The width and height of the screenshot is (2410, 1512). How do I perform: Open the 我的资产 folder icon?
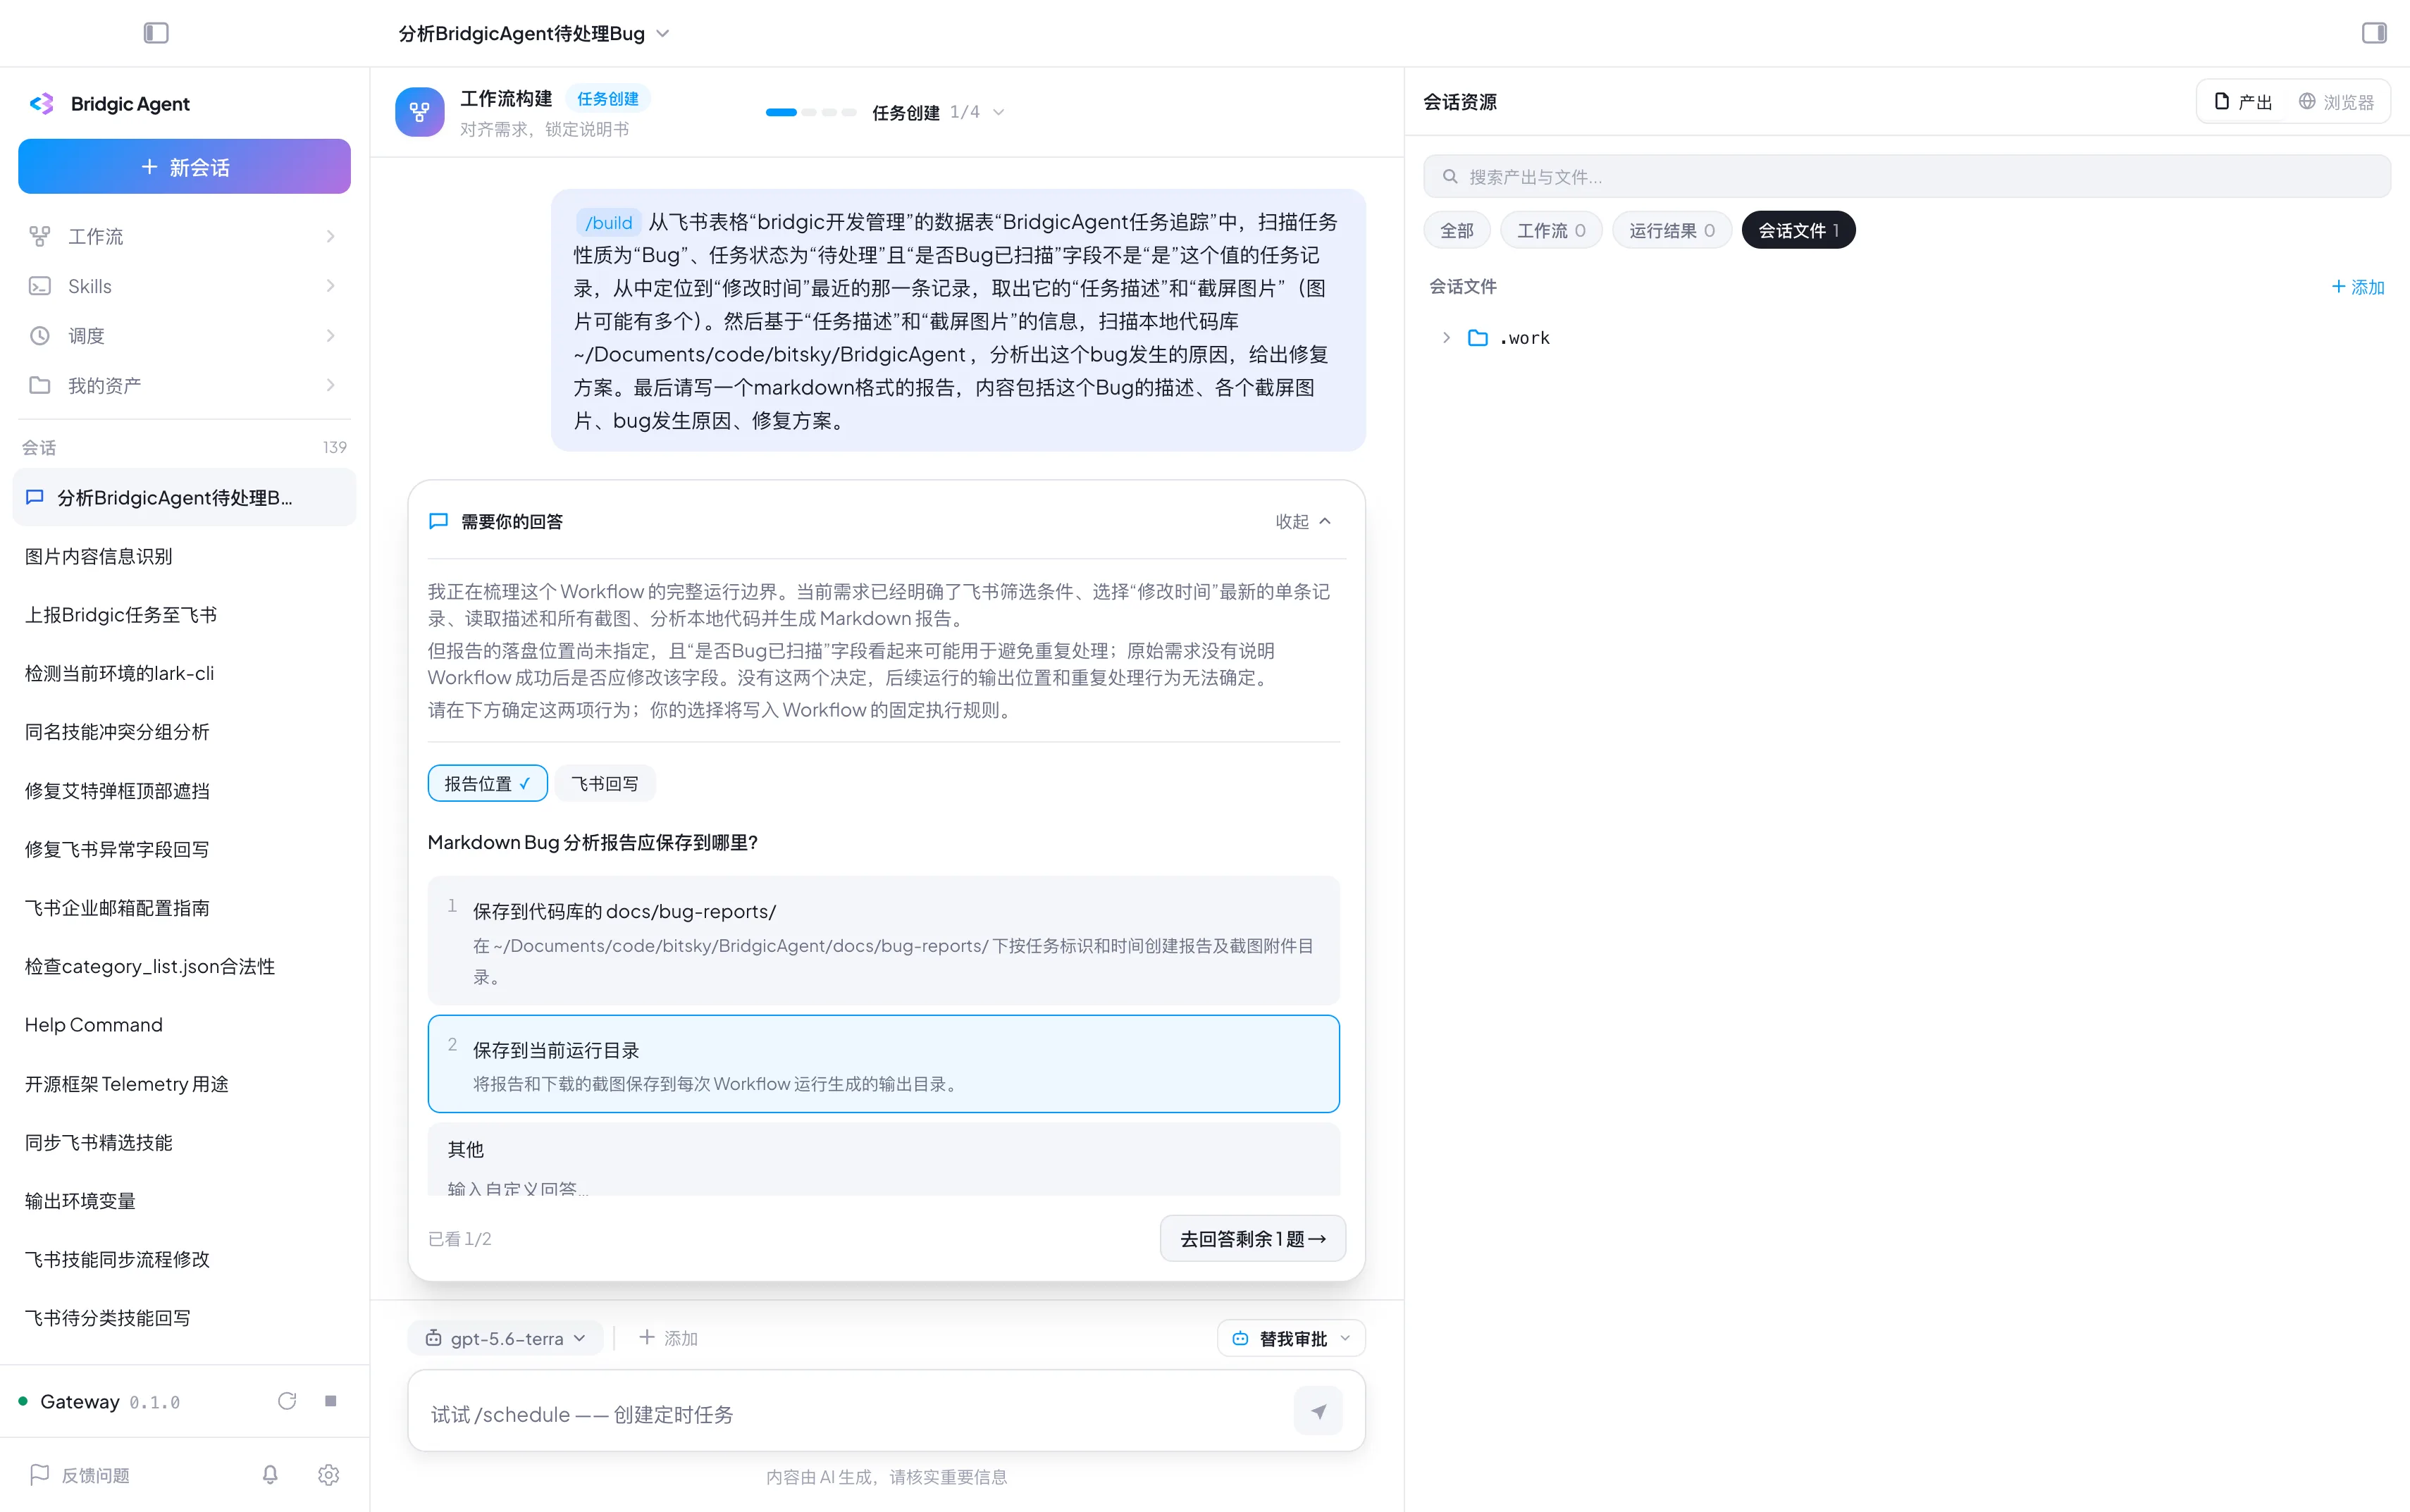(39, 385)
